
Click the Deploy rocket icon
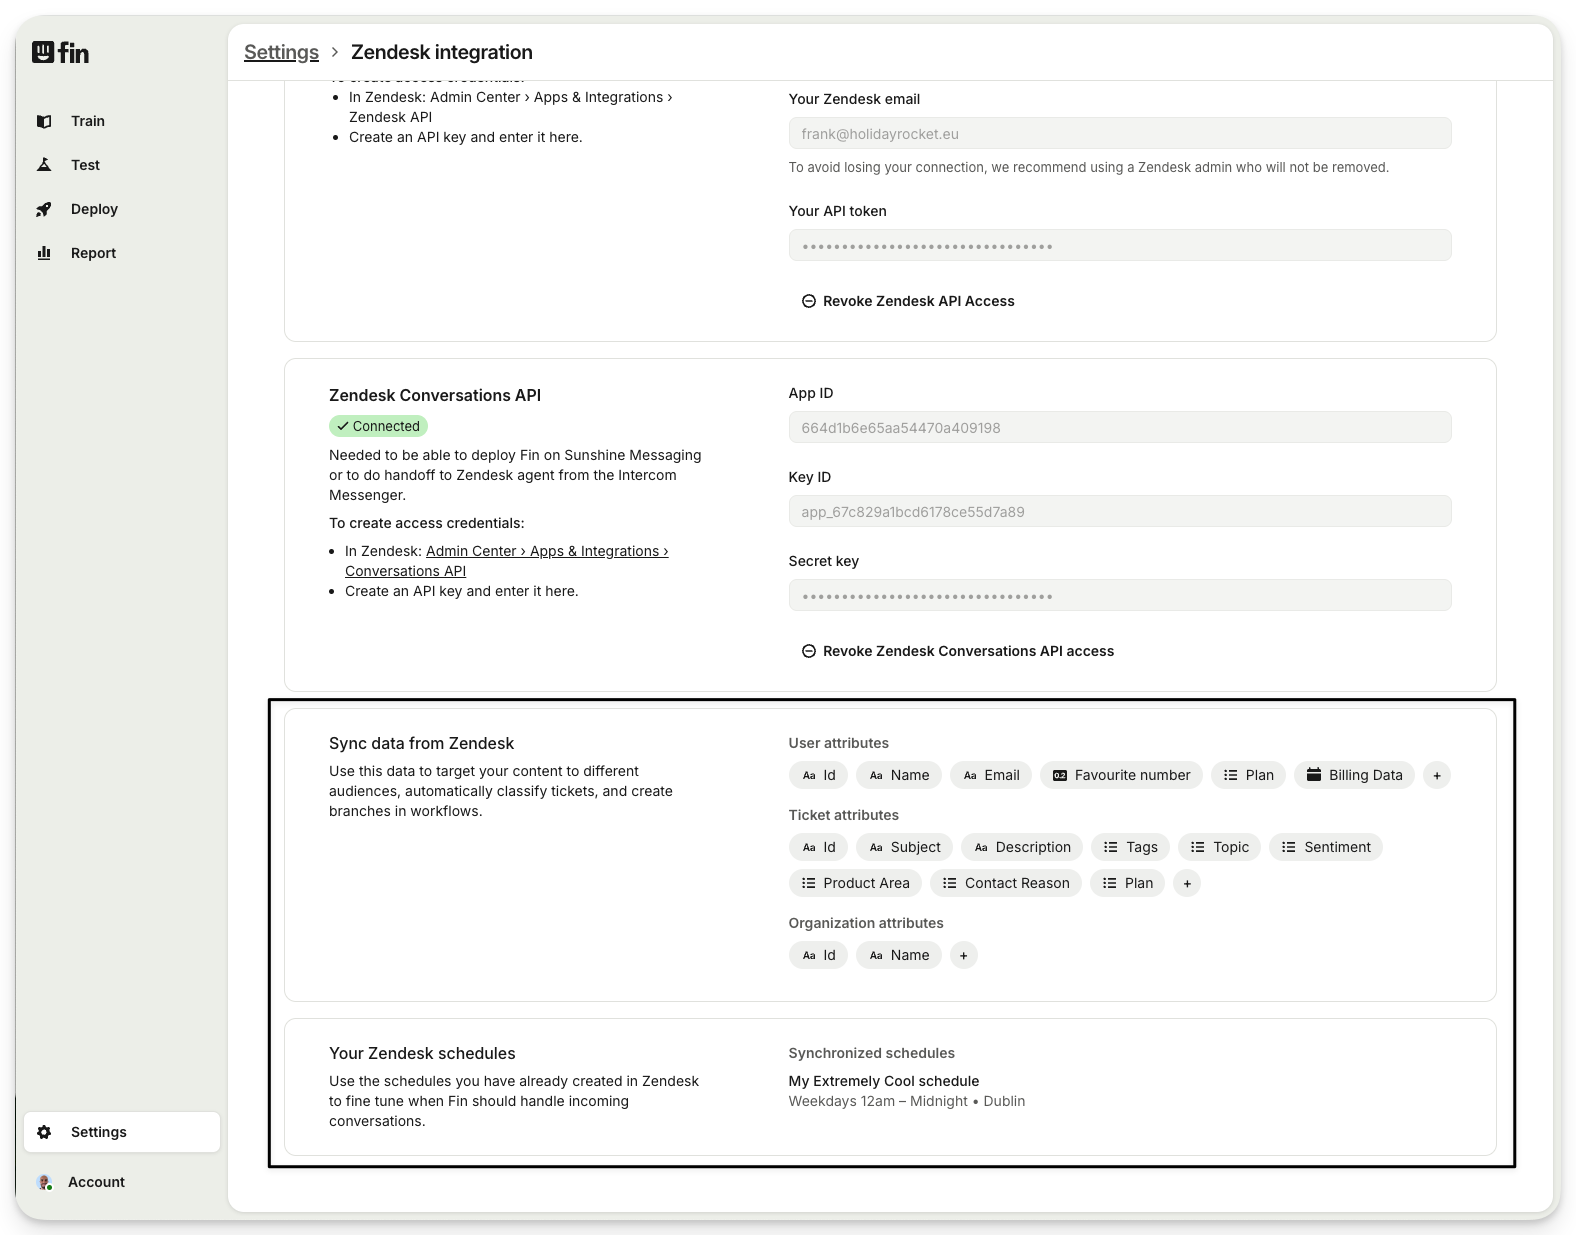point(44,209)
